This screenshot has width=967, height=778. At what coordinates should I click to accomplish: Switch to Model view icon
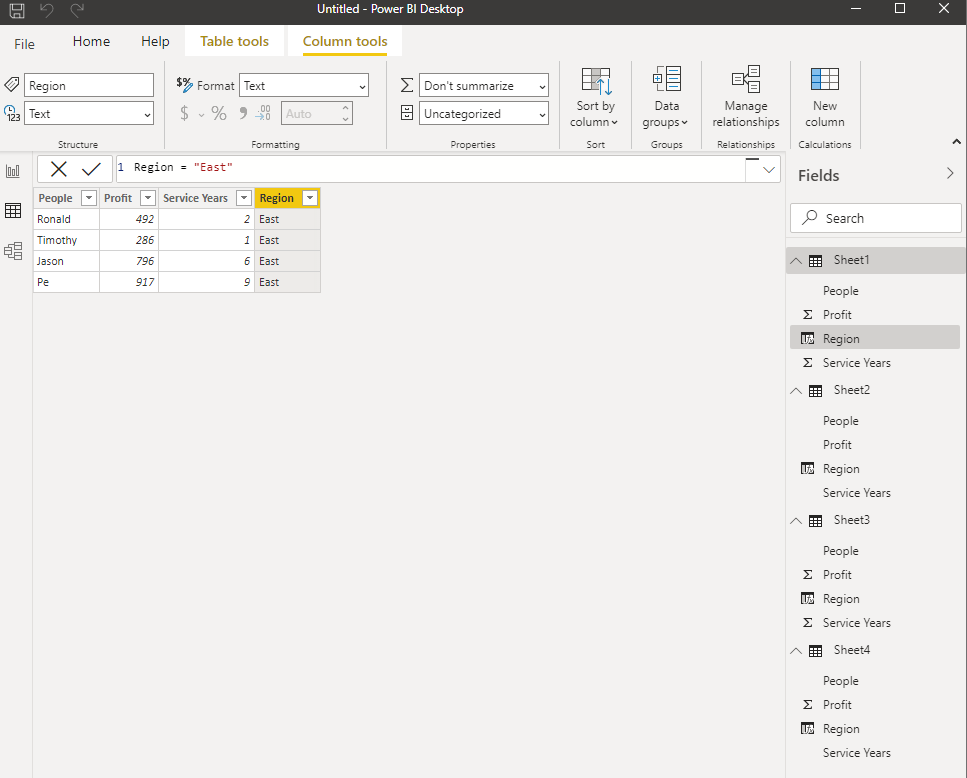(13, 251)
